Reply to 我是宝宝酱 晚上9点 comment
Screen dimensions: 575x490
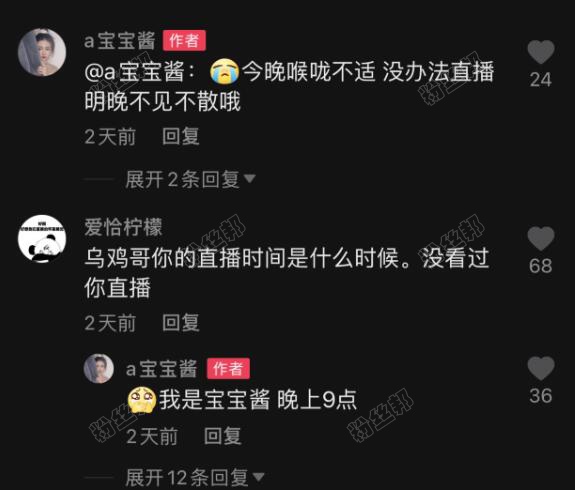pyautogui.click(x=223, y=436)
